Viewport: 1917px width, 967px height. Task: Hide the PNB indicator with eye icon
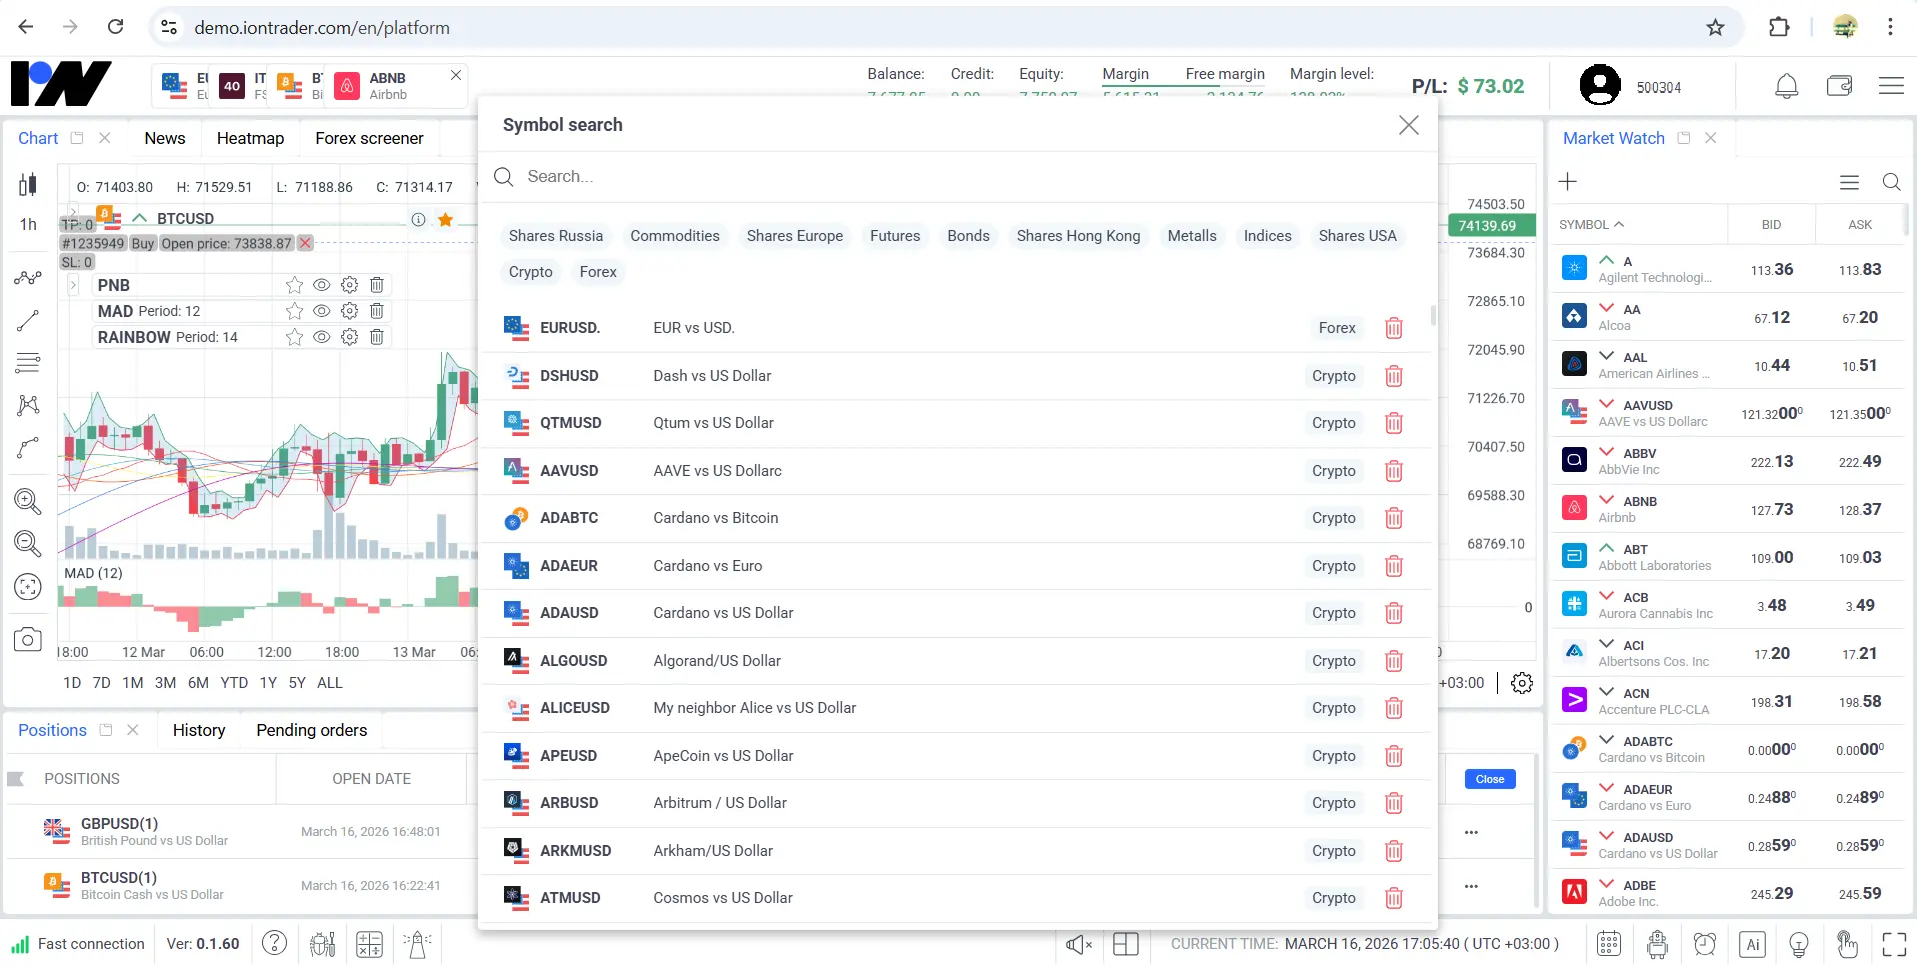321,285
